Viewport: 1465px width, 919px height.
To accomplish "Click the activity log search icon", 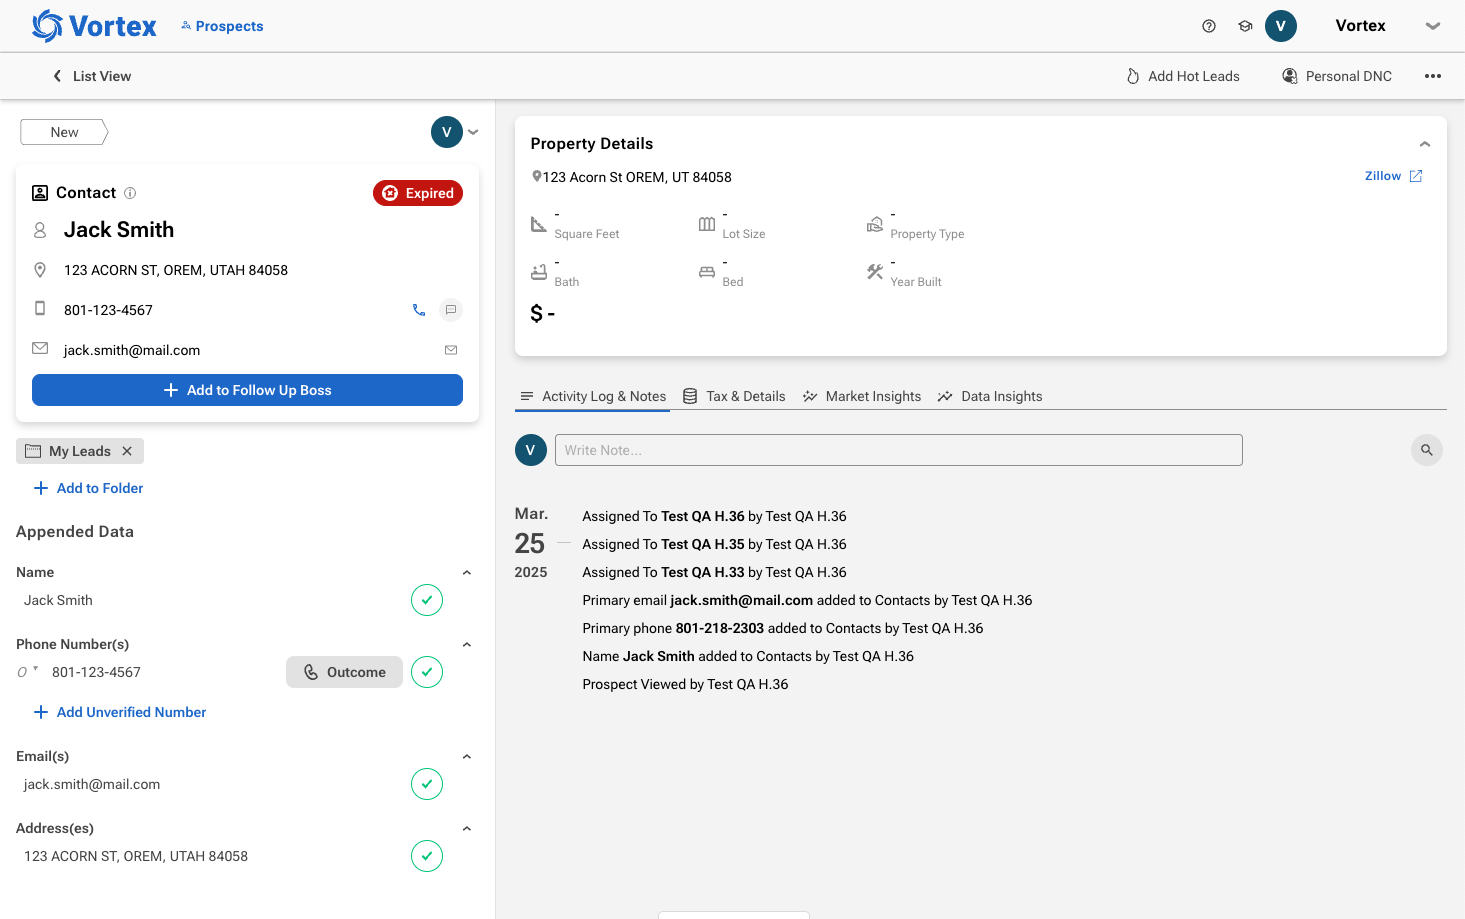I will point(1427,450).
